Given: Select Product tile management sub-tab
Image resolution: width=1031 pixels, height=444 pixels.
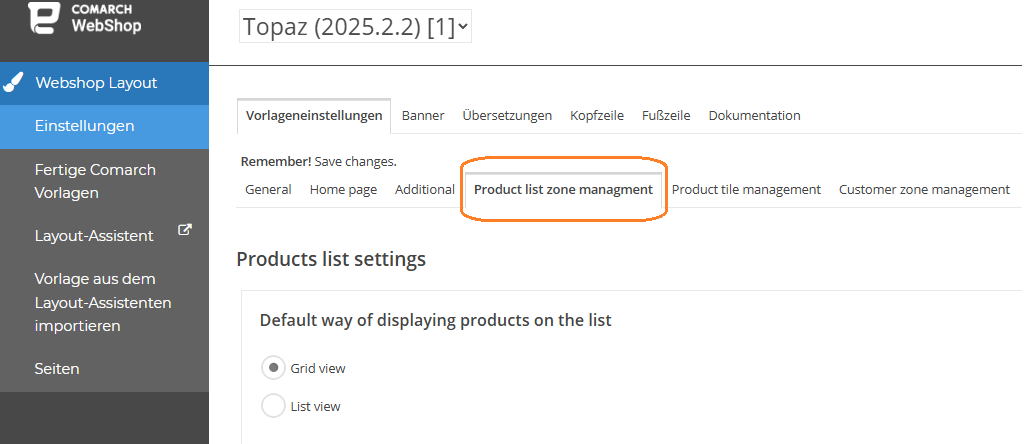Looking at the screenshot, I should [746, 189].
